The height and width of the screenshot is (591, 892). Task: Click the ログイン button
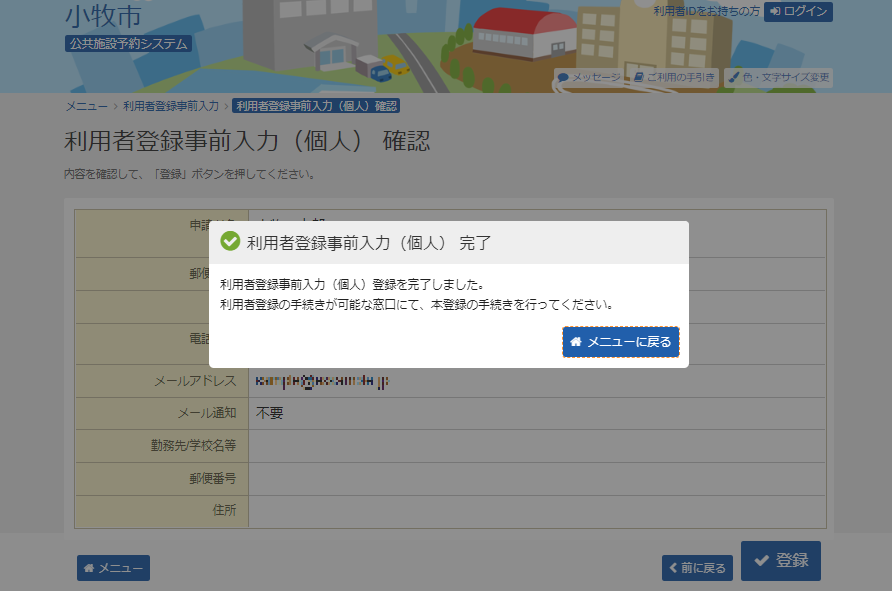coord(800,12)
